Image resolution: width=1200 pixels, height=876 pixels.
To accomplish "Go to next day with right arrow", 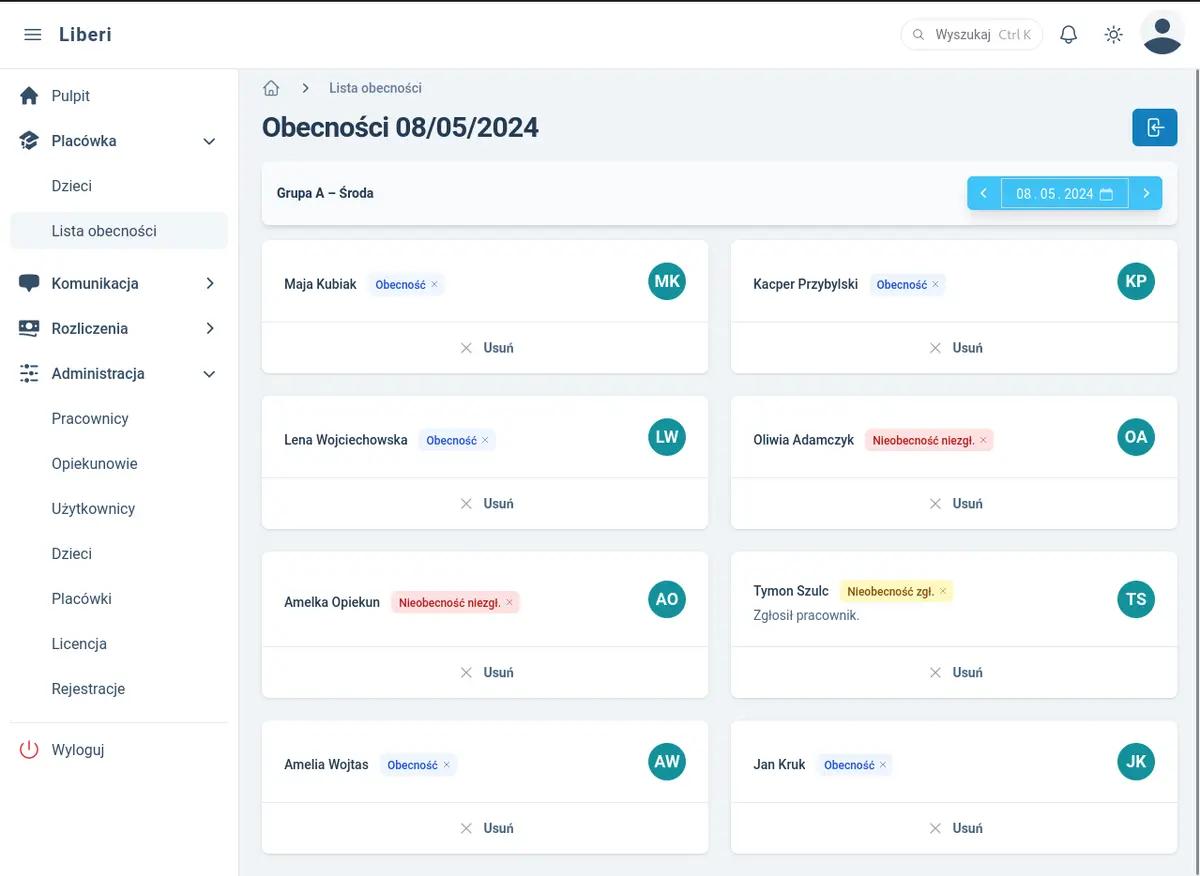I will point(1146,194).
